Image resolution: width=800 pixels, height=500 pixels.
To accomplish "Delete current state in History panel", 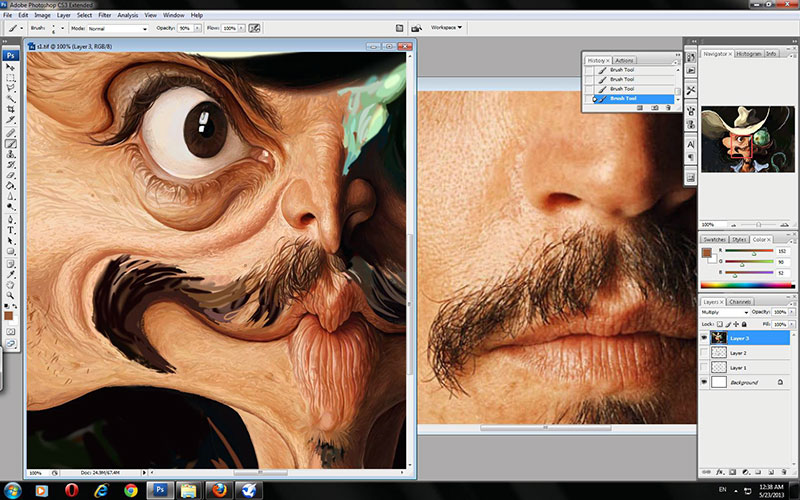I will click(668, 108).
